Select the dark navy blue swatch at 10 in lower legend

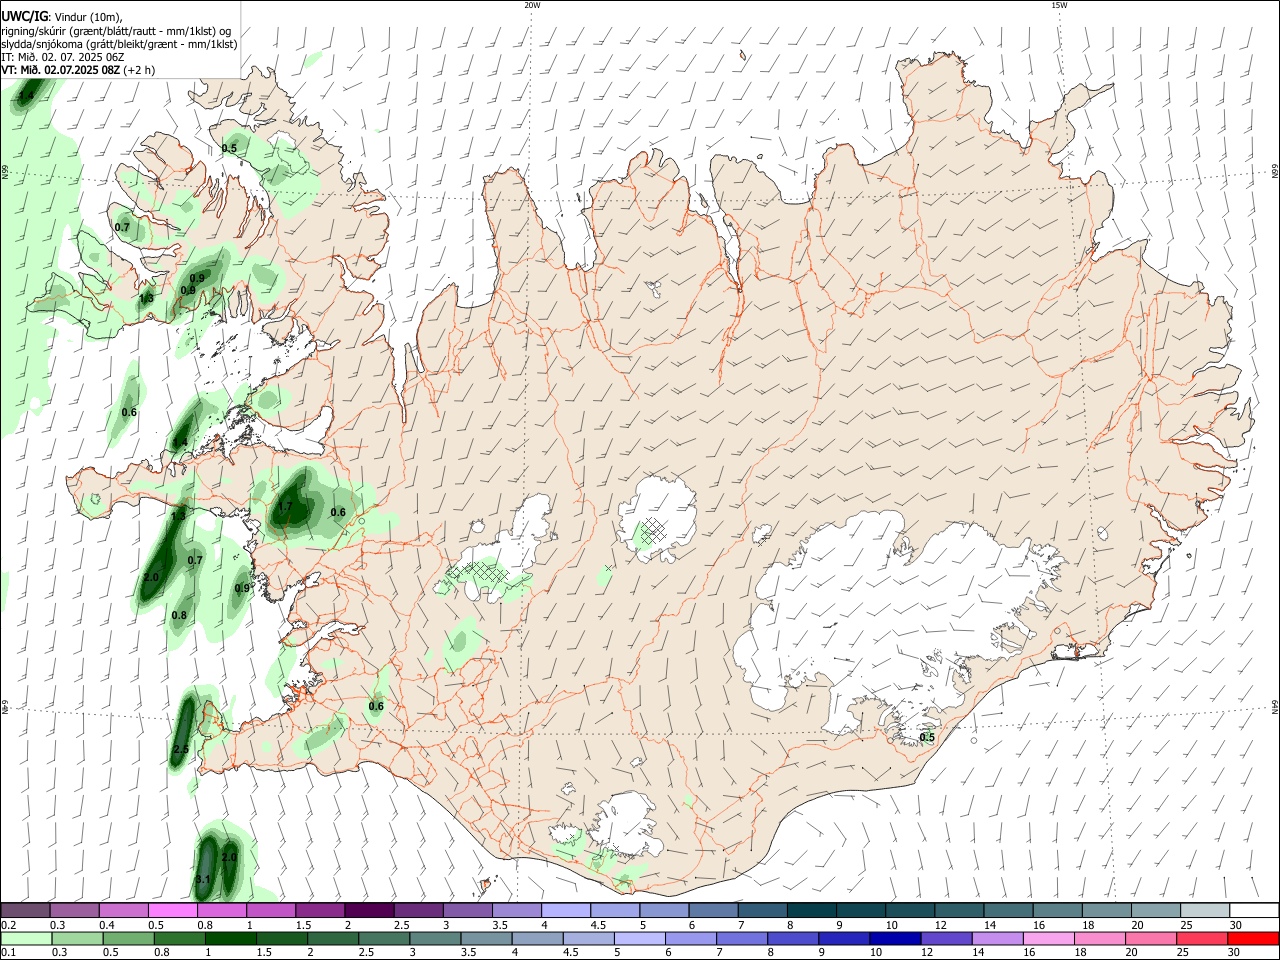pyautogui.click(x=894, y=938)
